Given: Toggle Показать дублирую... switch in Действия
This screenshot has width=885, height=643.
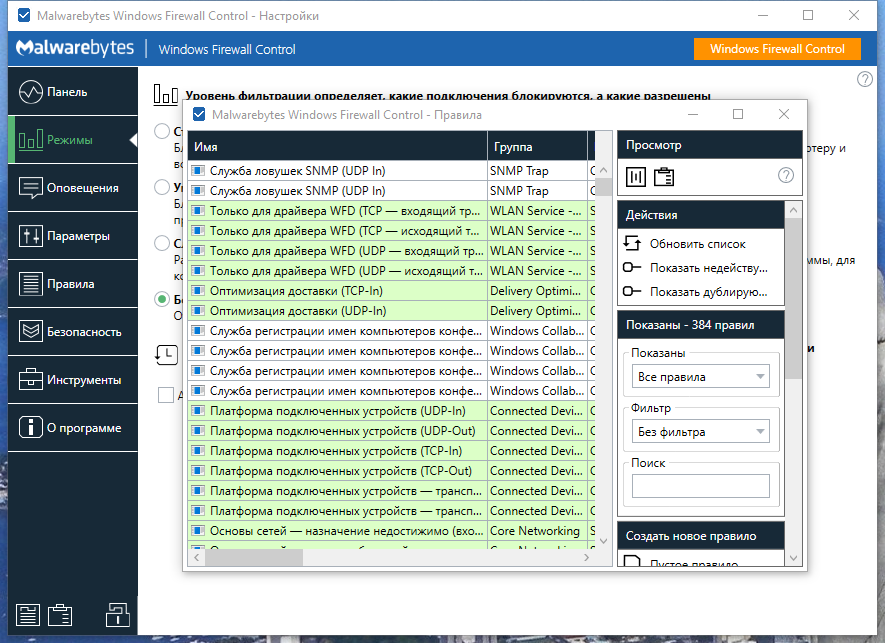Looking at the screenshot, I should [x=632, y=291].
